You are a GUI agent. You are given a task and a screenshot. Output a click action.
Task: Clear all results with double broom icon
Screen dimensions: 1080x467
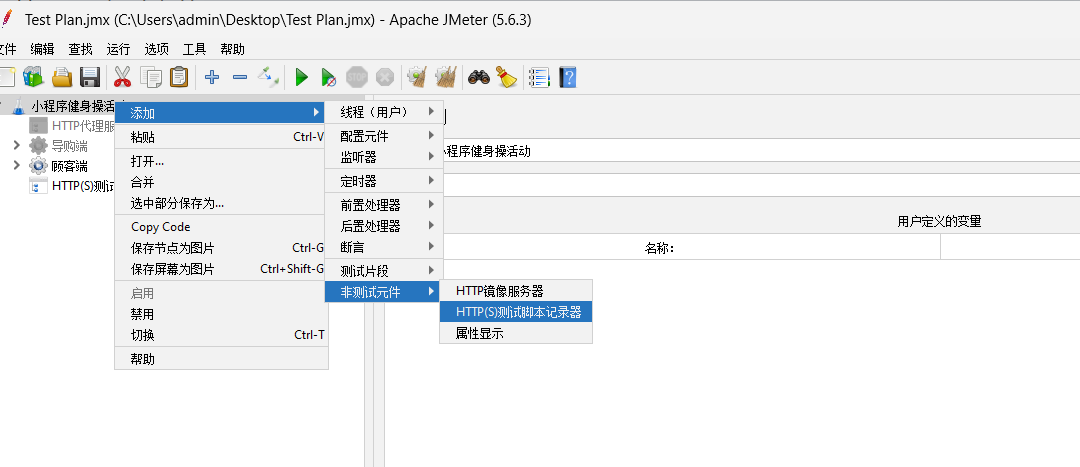(446, 76)
